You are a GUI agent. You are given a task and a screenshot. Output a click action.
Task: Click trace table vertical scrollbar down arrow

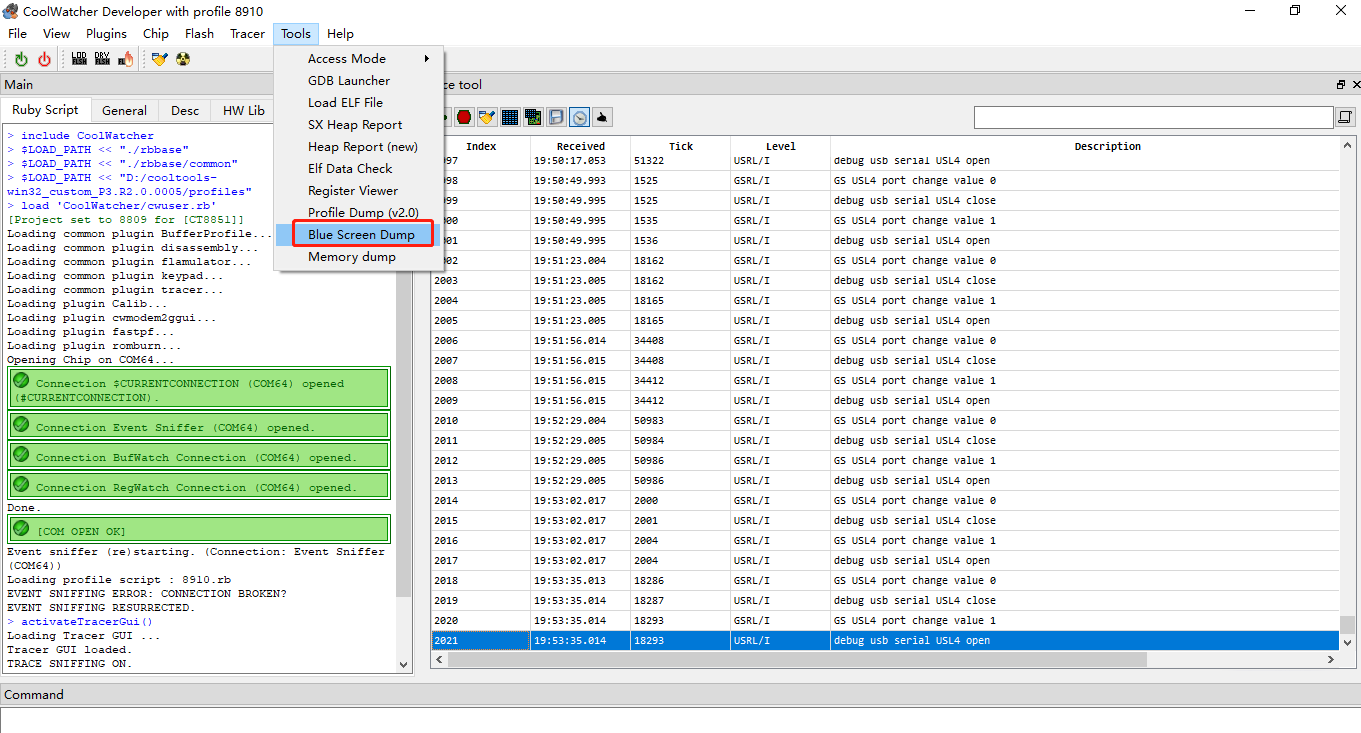pos(1347,642)
